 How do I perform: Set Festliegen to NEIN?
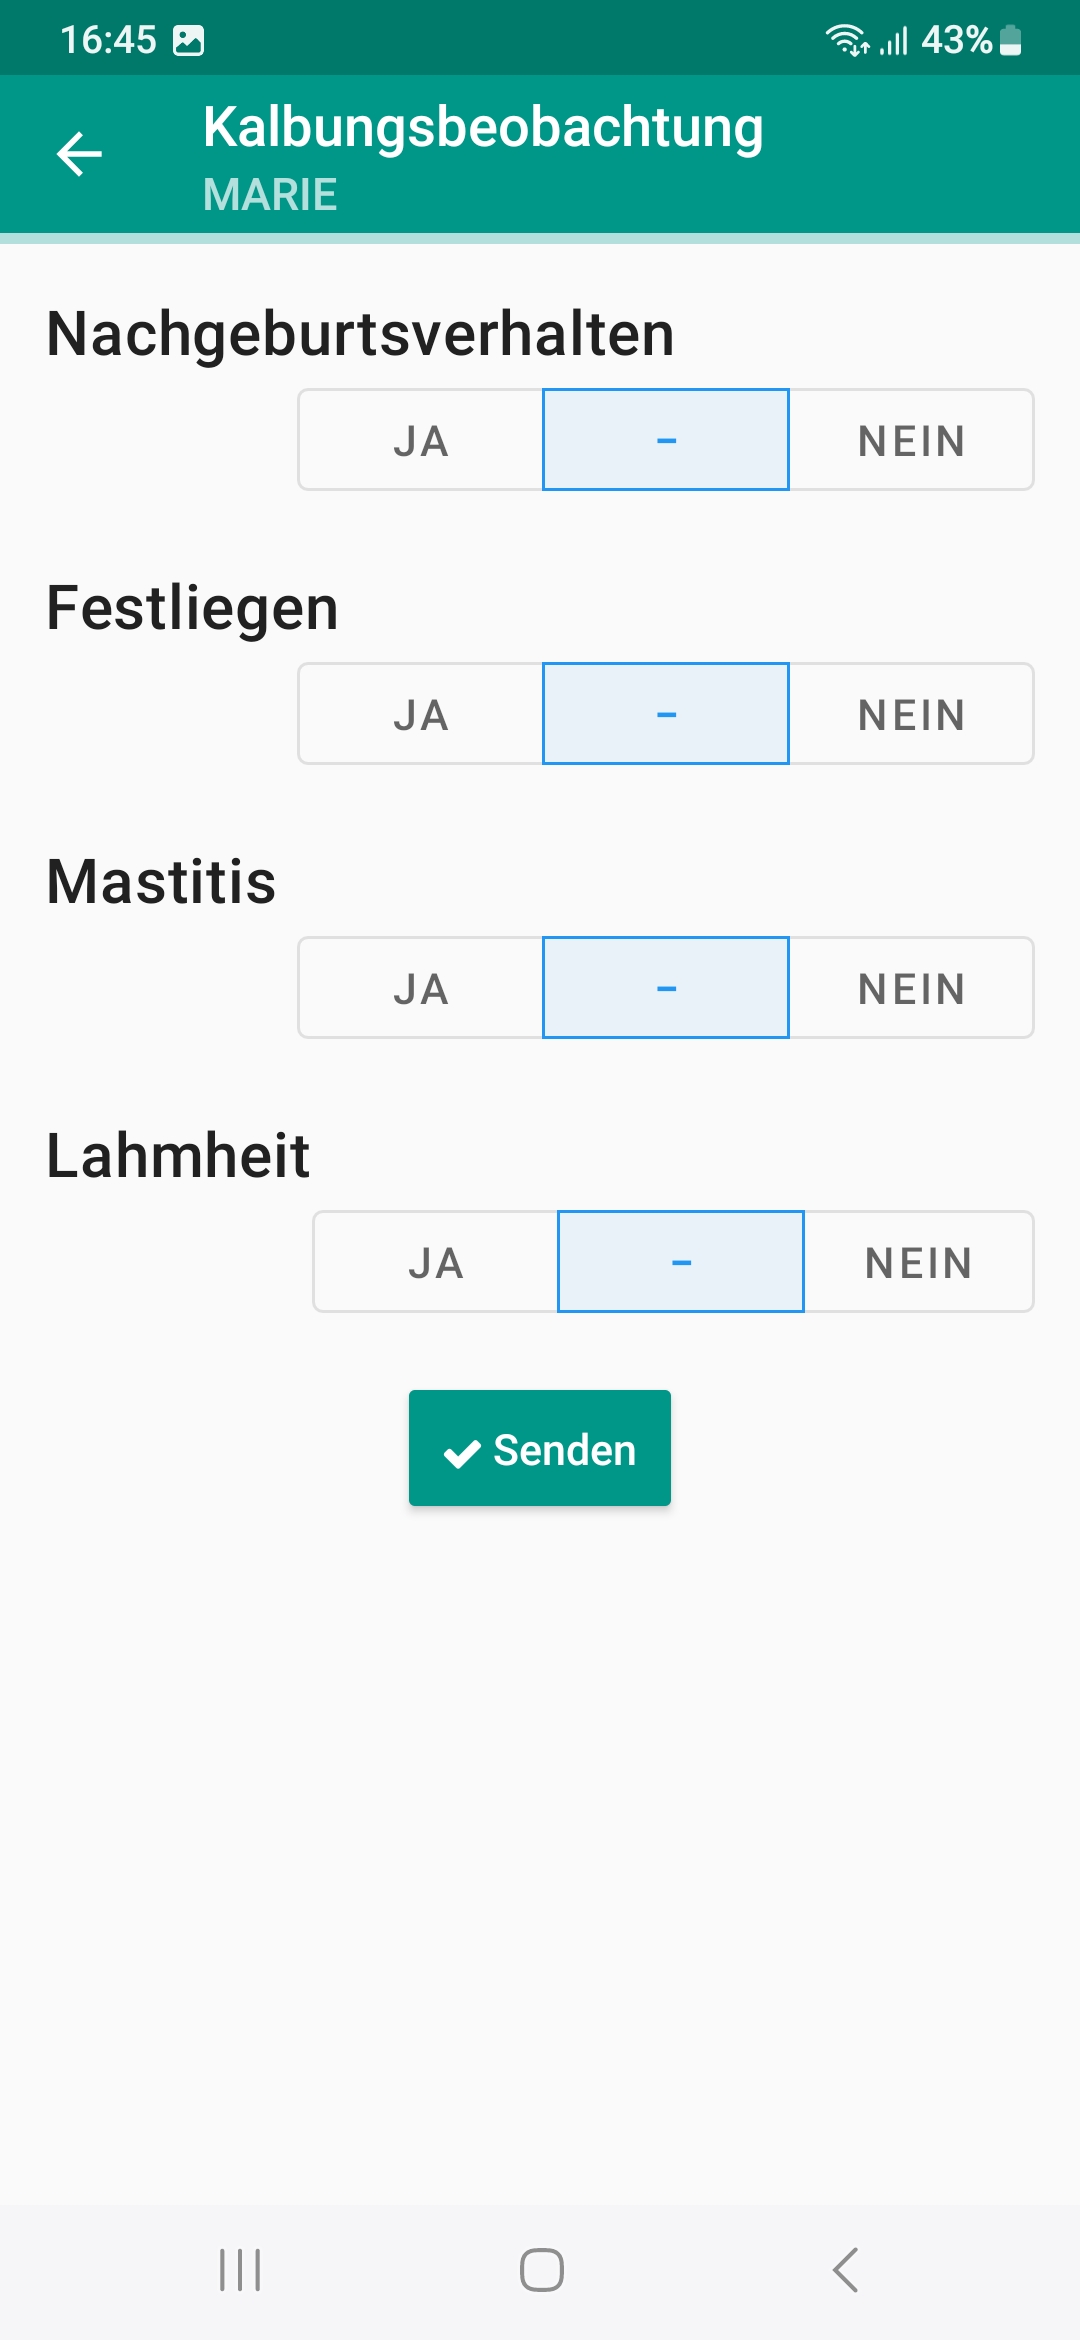[911, 714]
